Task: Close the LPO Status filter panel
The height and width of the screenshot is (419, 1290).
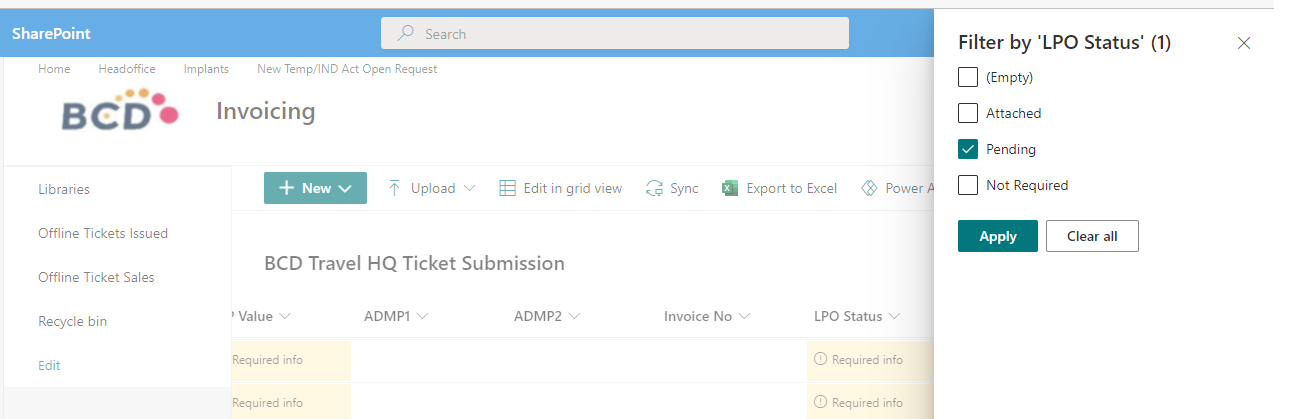Action: (1244, 43)
